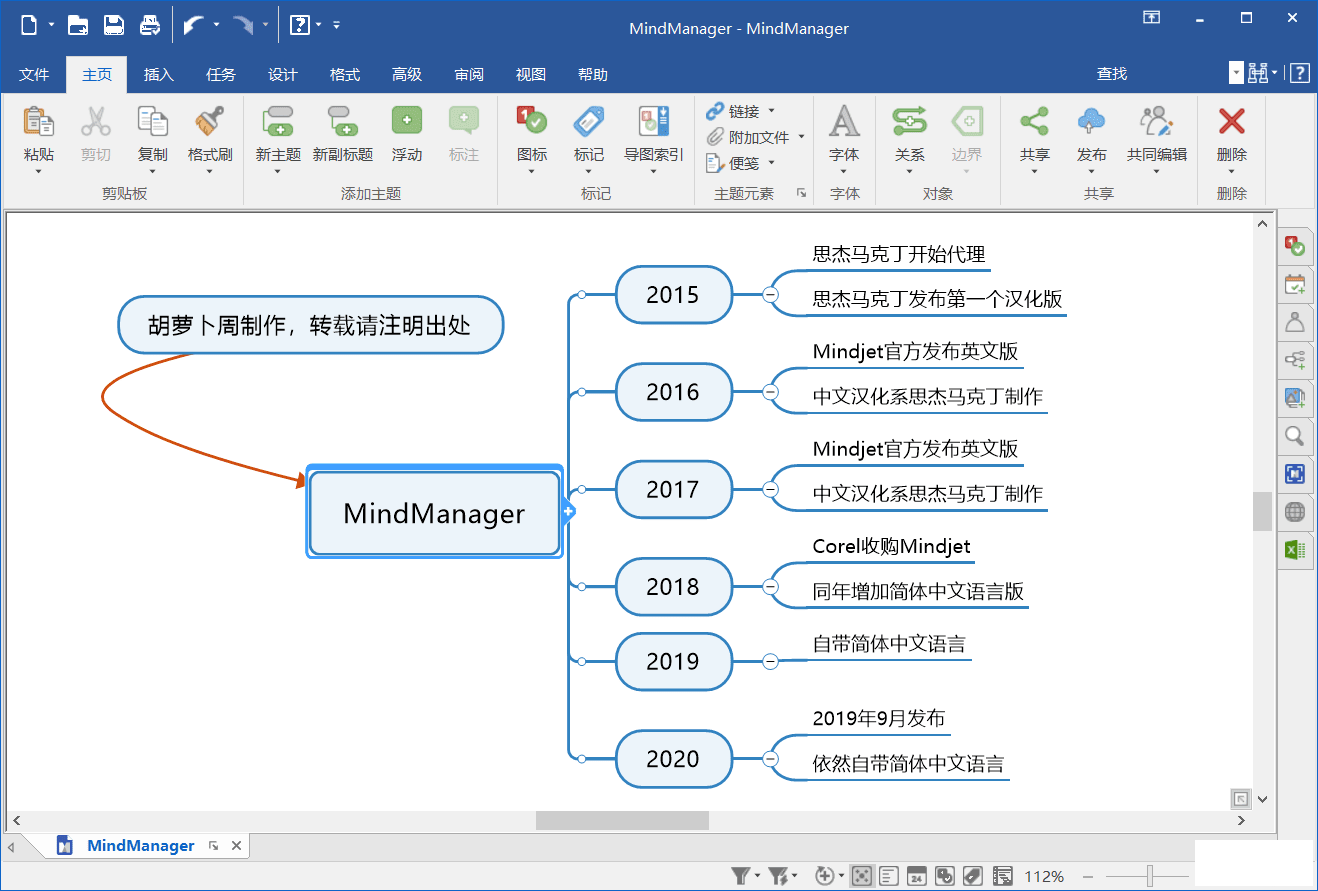Toggle show icon markers status bar icon

tap(944, 876)
